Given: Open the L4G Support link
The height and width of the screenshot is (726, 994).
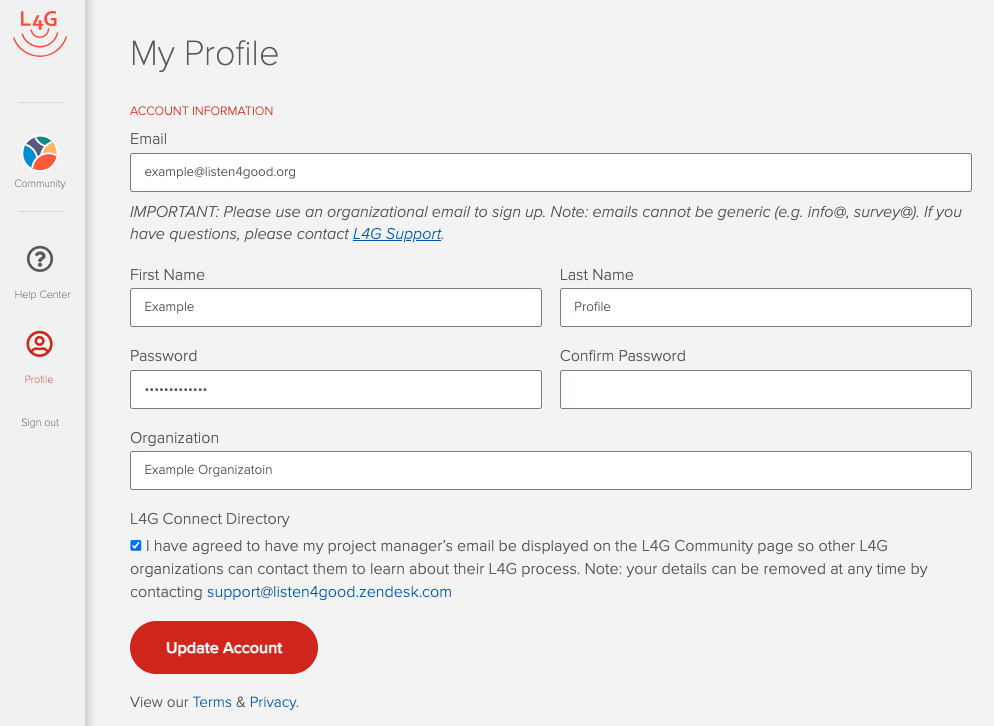Looking at the screenshot, I should coord(396,233).
